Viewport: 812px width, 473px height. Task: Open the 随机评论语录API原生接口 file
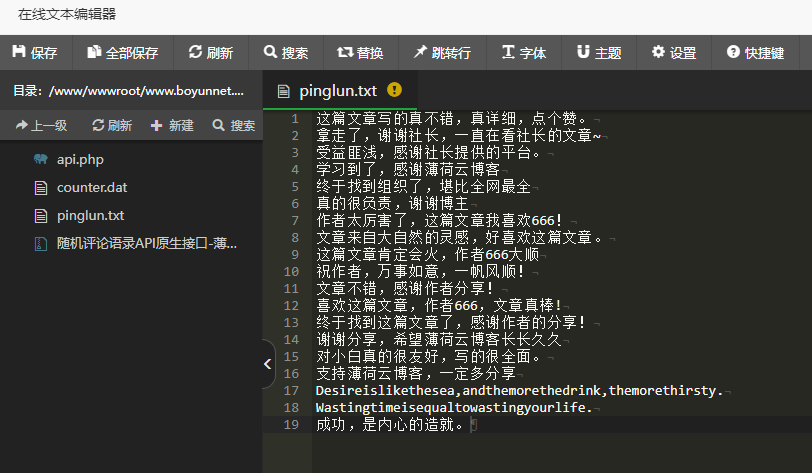tap(147, 243)
